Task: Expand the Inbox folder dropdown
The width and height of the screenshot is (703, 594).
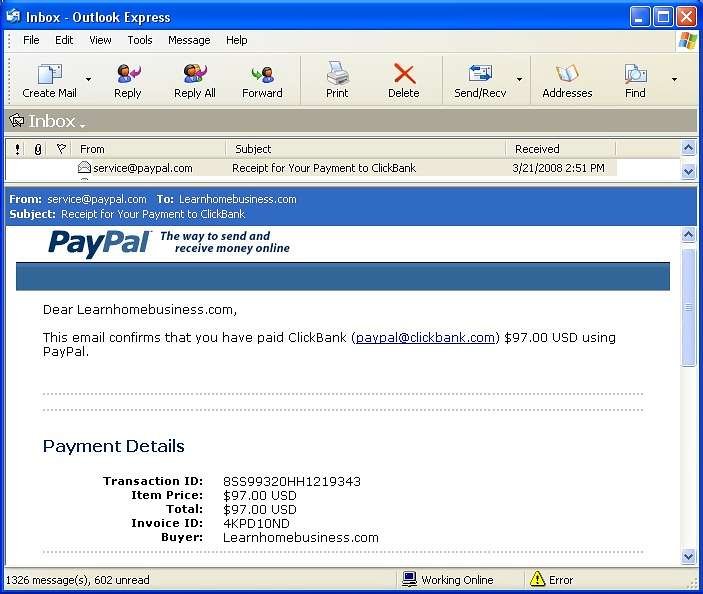Action: (x=82, y=126)
